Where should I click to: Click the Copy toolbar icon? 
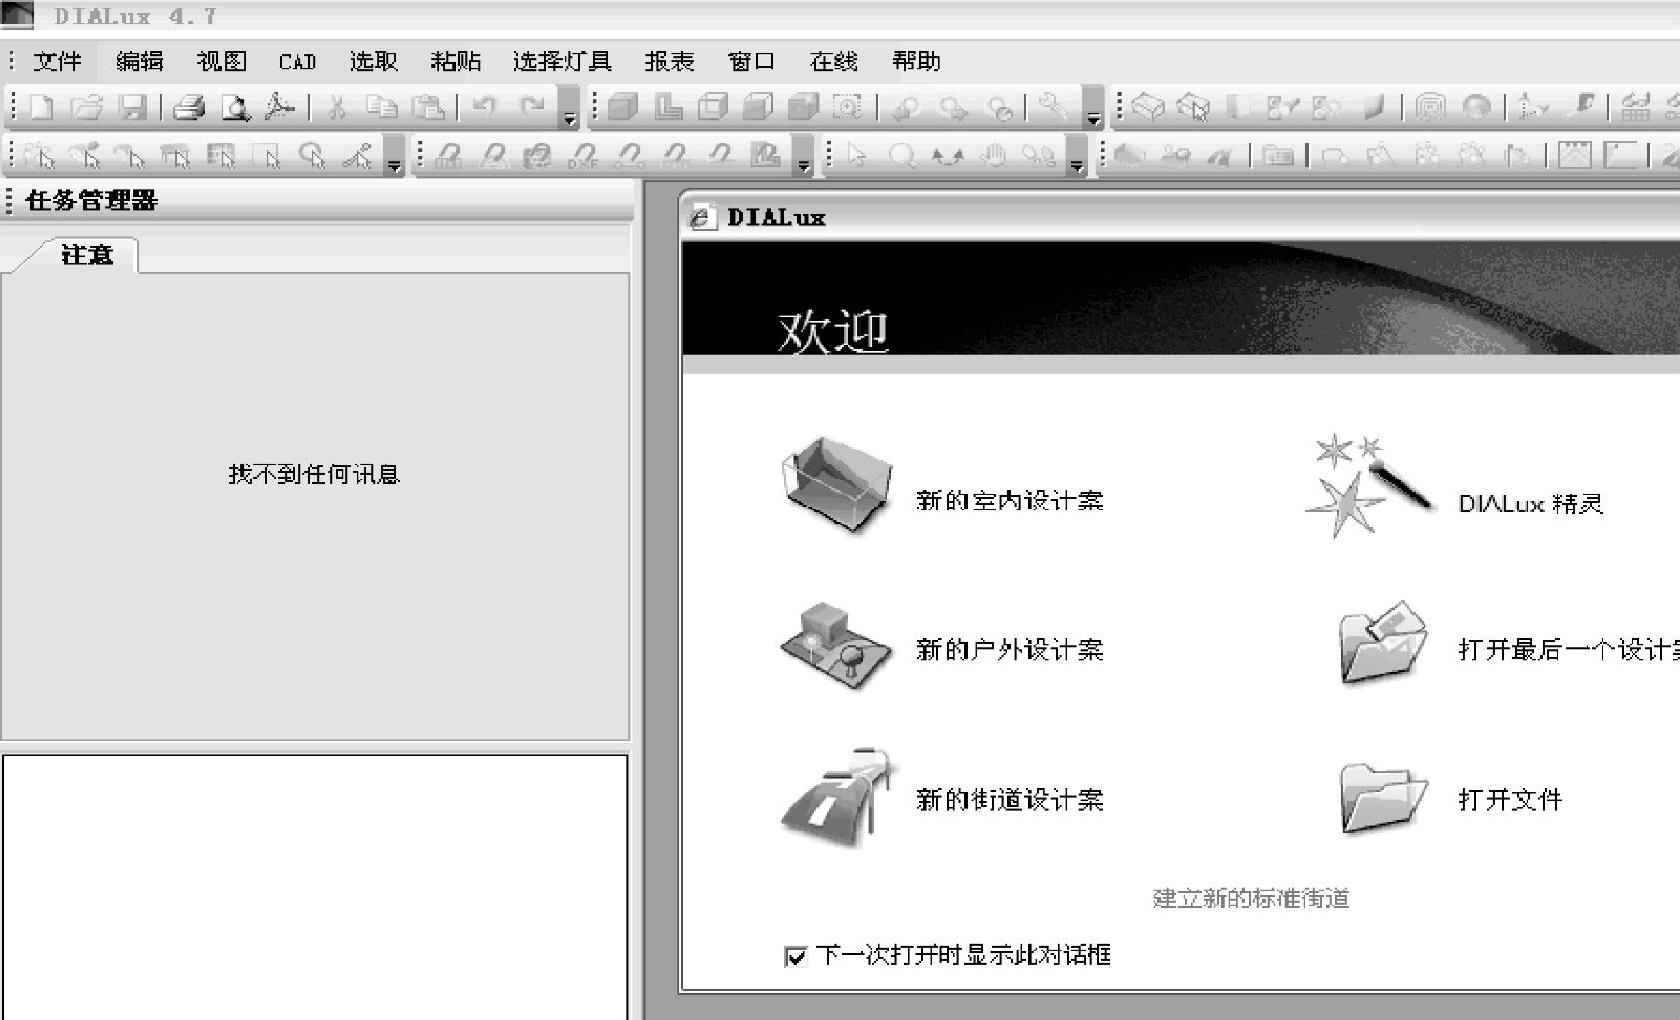pos(382,107)
